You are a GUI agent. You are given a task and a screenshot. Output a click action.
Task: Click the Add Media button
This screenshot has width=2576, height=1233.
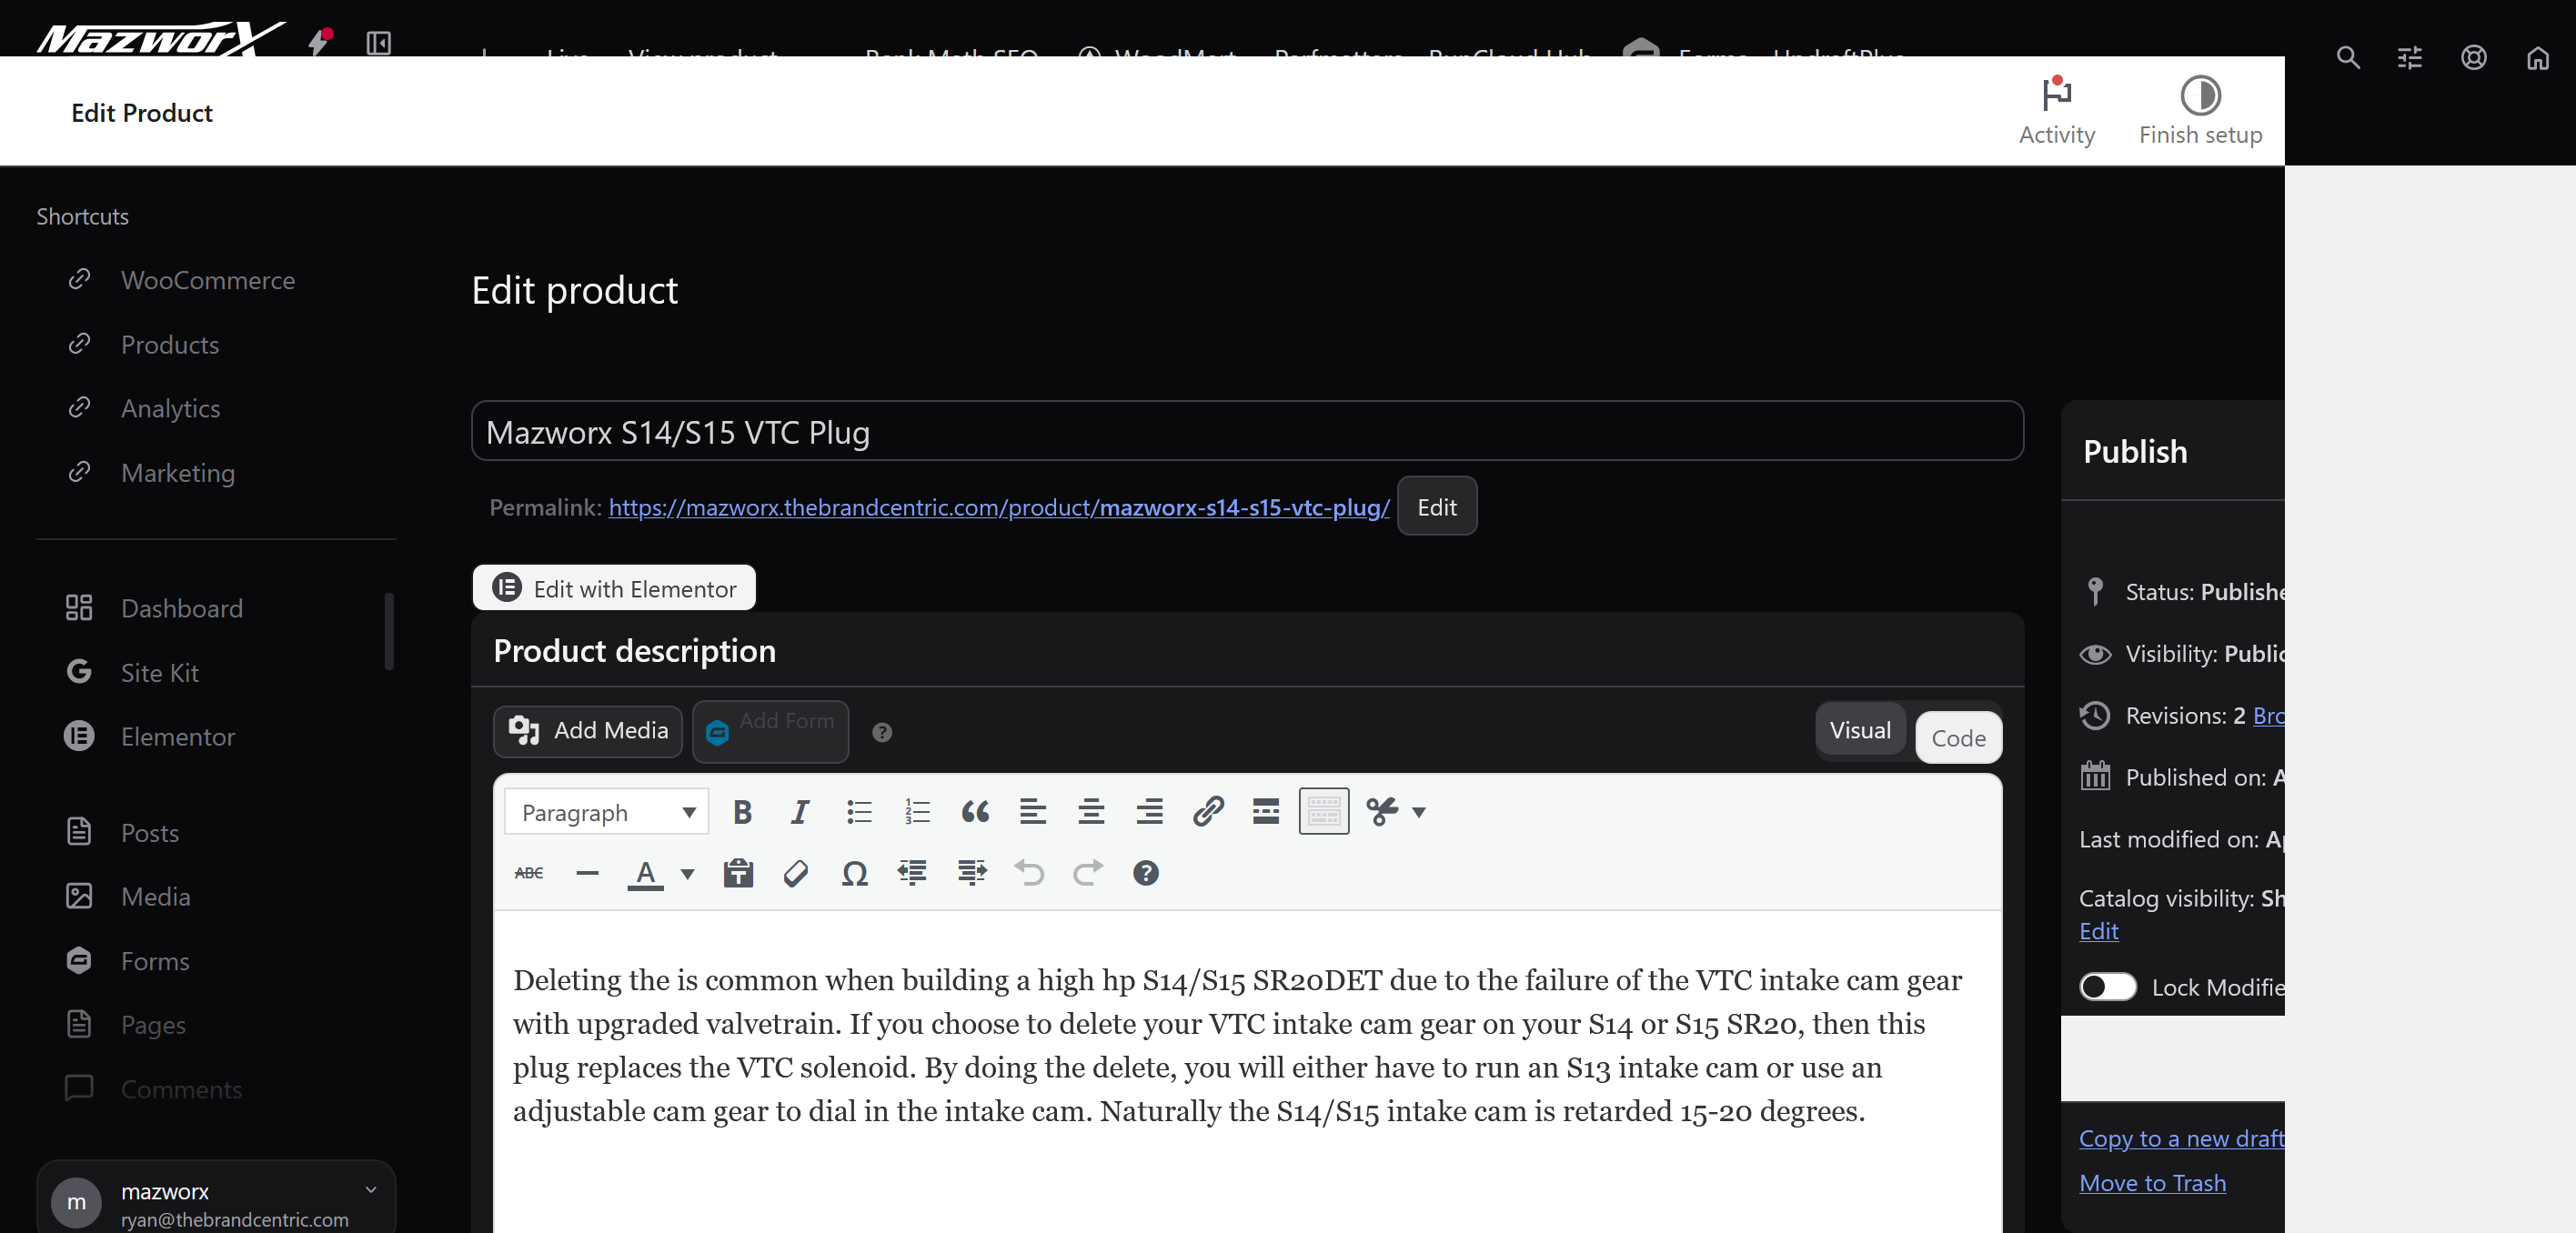[x=588, y=731]
